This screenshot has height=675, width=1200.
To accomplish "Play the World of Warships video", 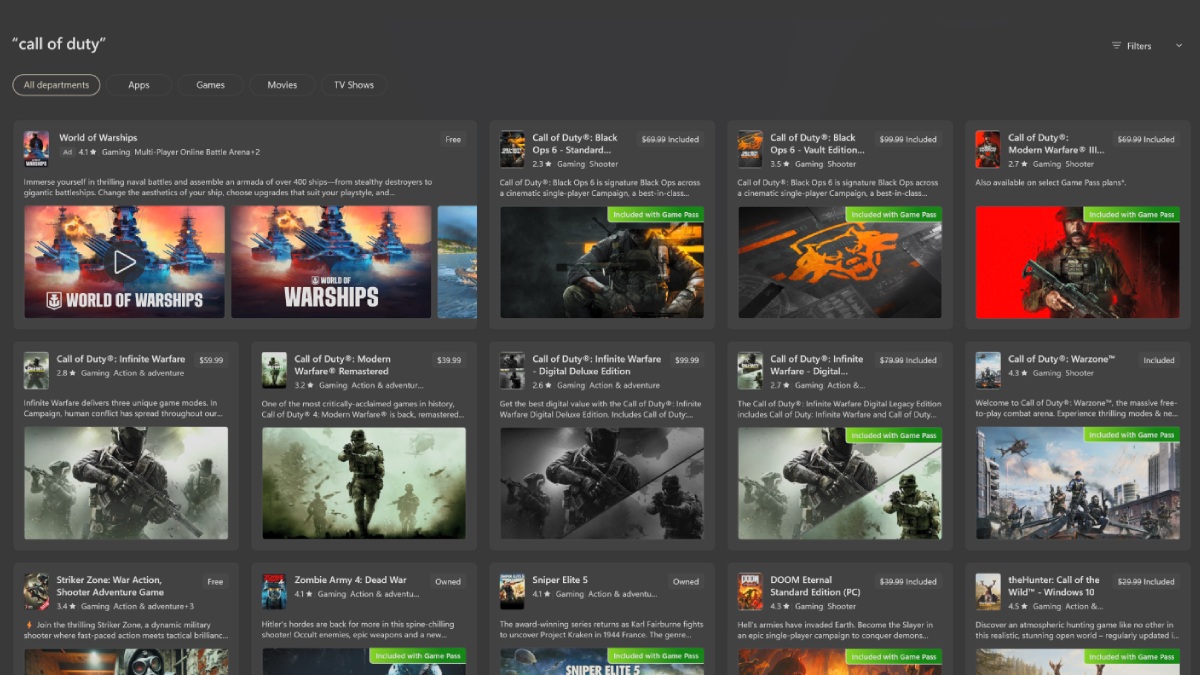I will 124,262.
